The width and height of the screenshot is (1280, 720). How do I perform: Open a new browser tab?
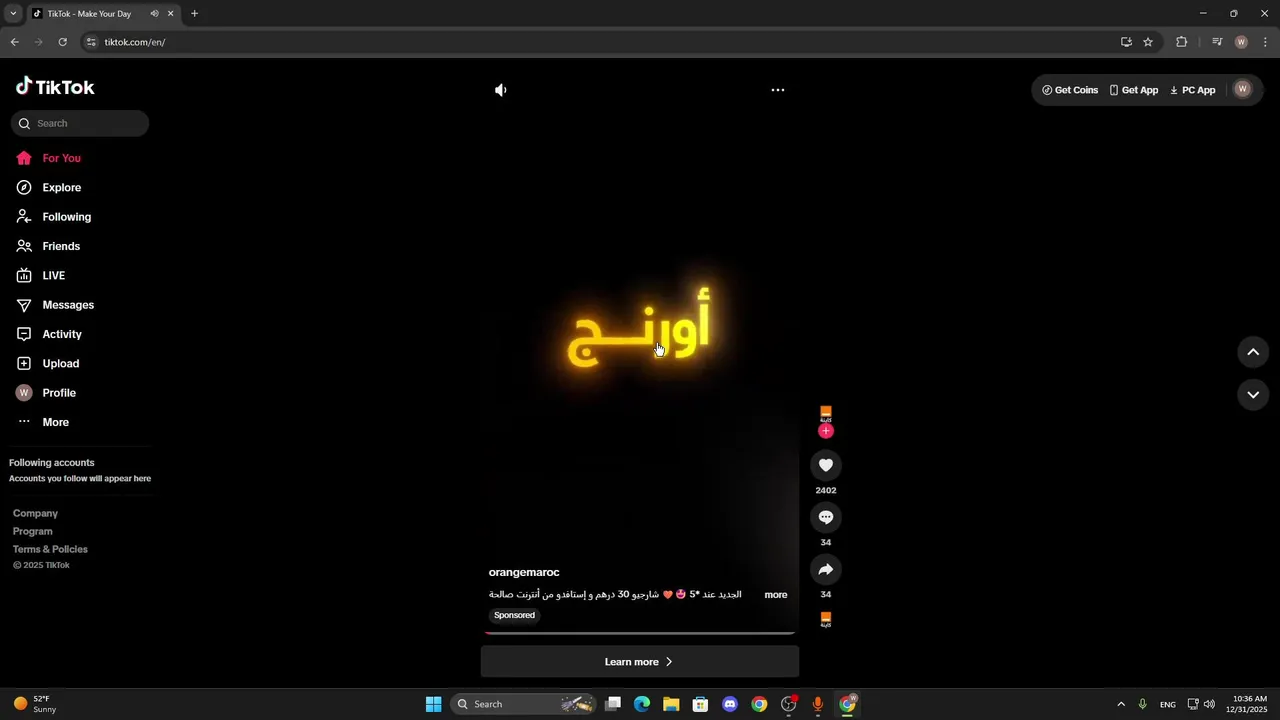194,14
